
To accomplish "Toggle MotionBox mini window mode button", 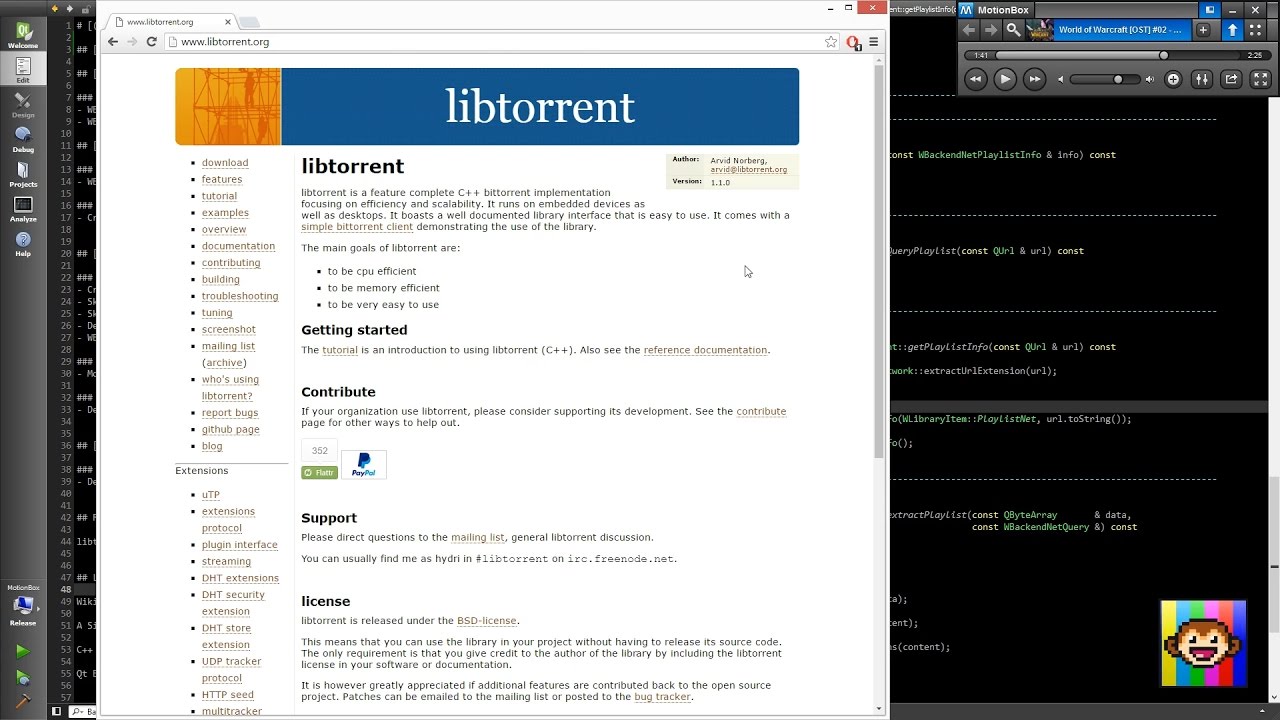I will tap(1210, 9).
